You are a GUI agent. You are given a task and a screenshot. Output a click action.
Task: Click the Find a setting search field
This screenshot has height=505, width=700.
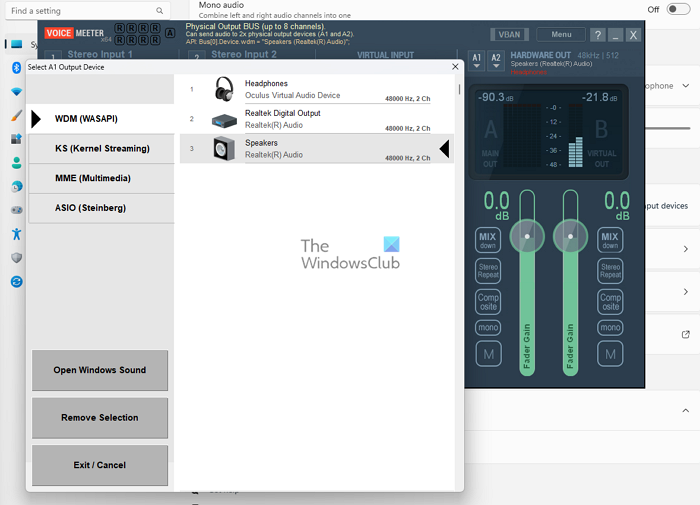click(88, 10)
